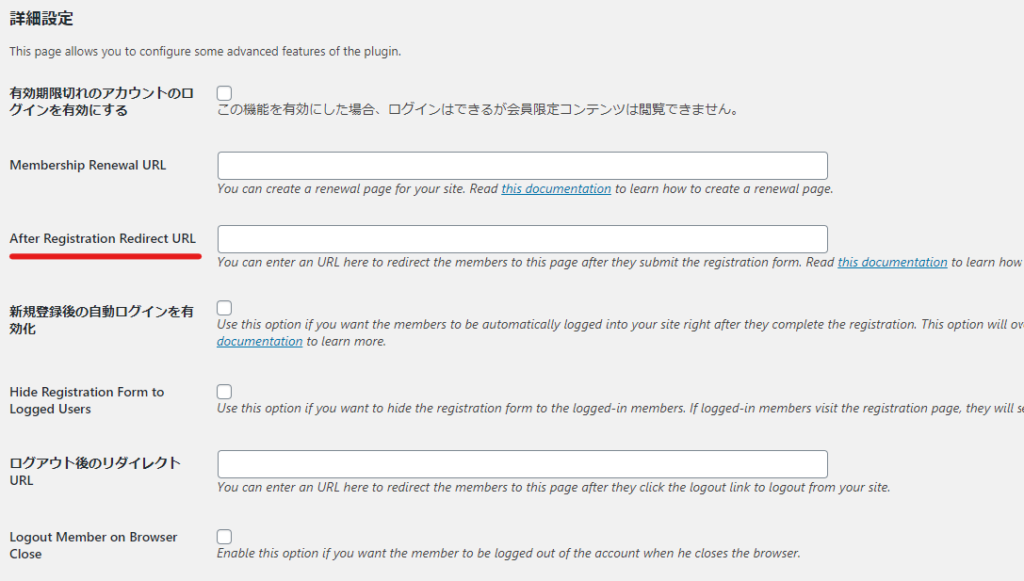Open documentation link about registration redirect
Image resolution: width=1024 pixels, height=581 pixels.
(x=892, y=262)
